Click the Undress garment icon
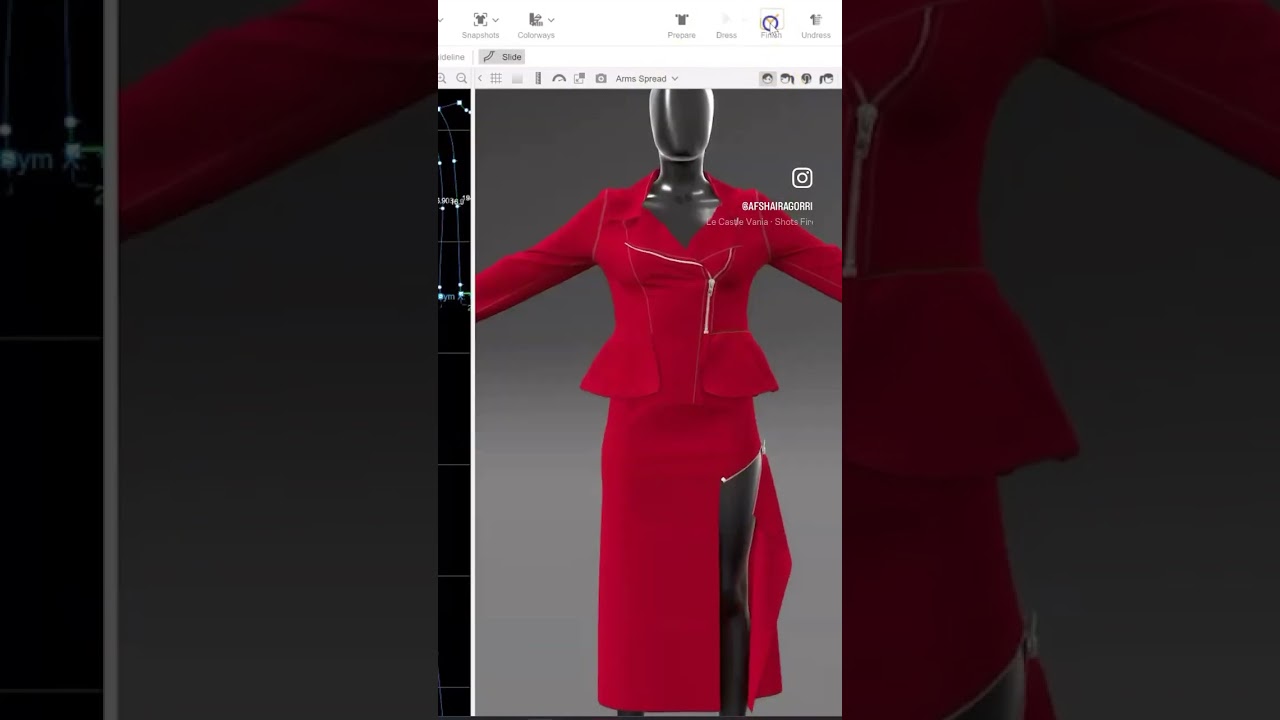 (x=816, y=20)
